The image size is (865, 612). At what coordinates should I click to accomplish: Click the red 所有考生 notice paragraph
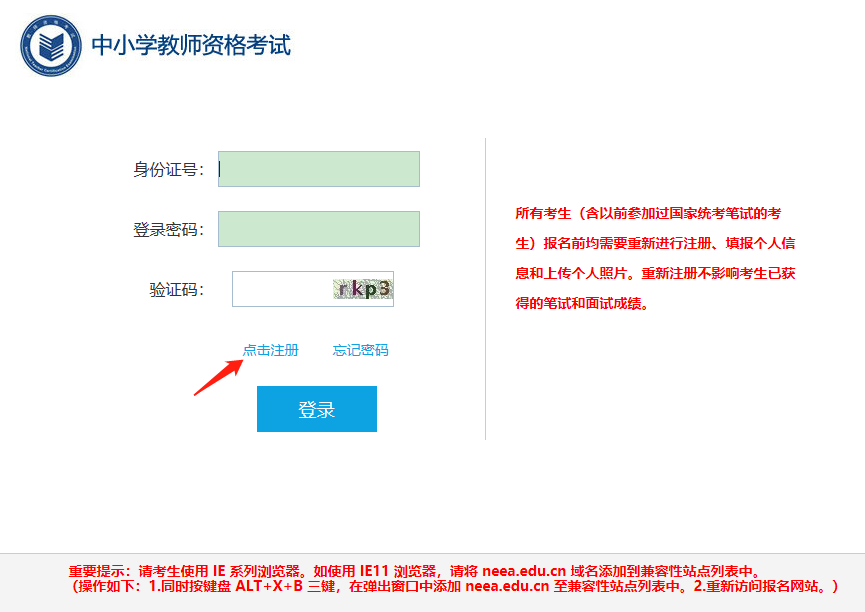click(655, 258)
